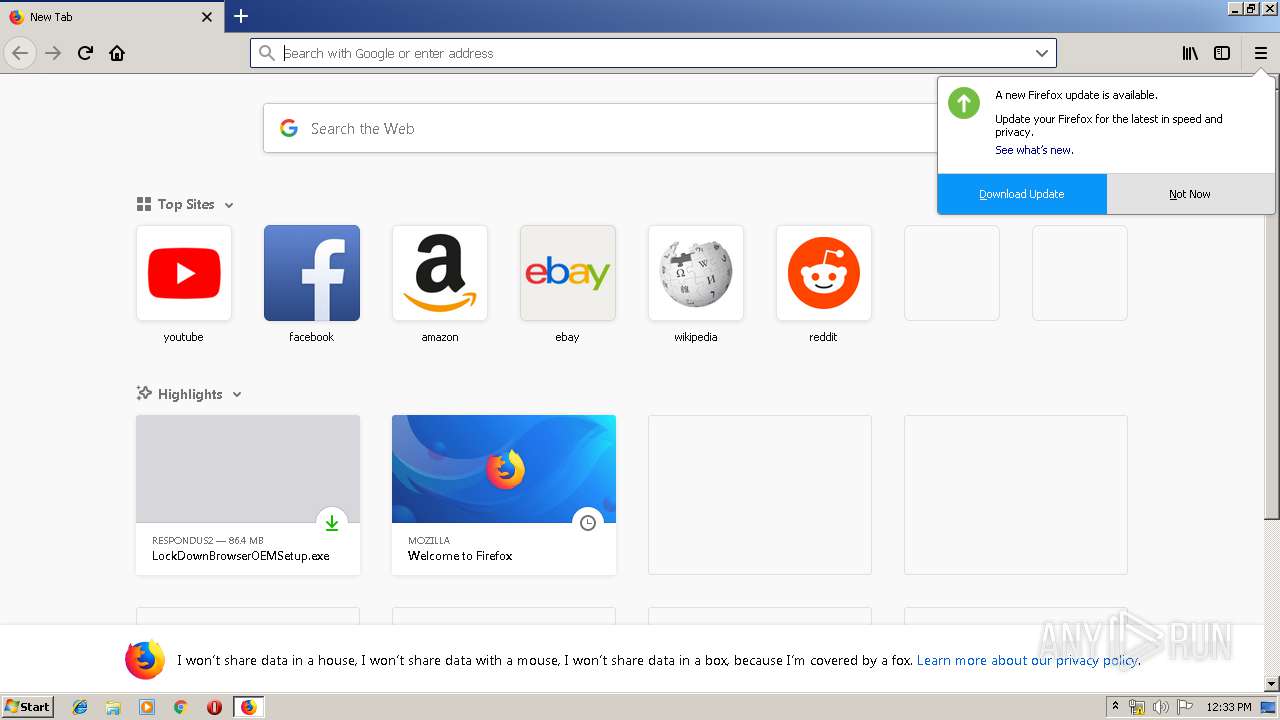Close the New Tab tab

(x=207, y=17)
